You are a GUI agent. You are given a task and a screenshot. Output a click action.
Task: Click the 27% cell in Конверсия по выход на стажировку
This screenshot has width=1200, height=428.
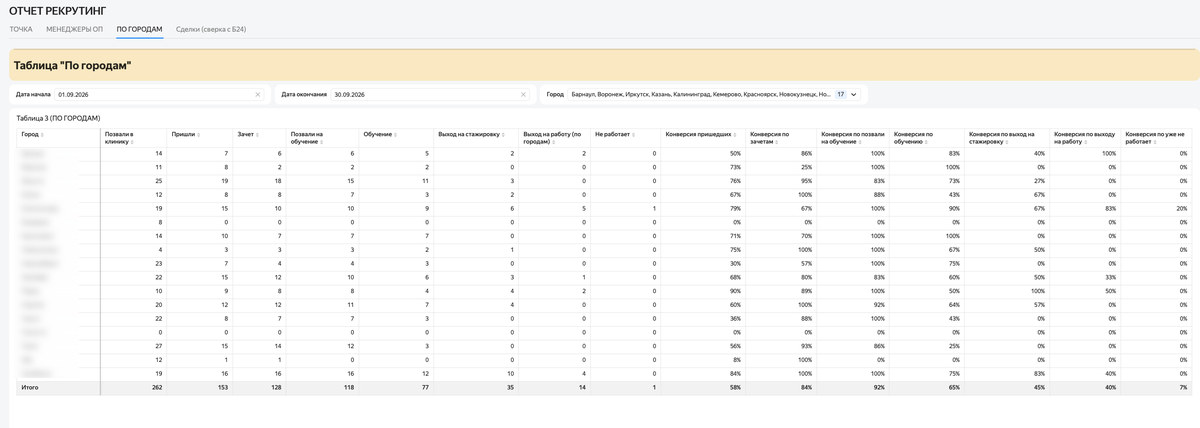tap(1039, 181)
